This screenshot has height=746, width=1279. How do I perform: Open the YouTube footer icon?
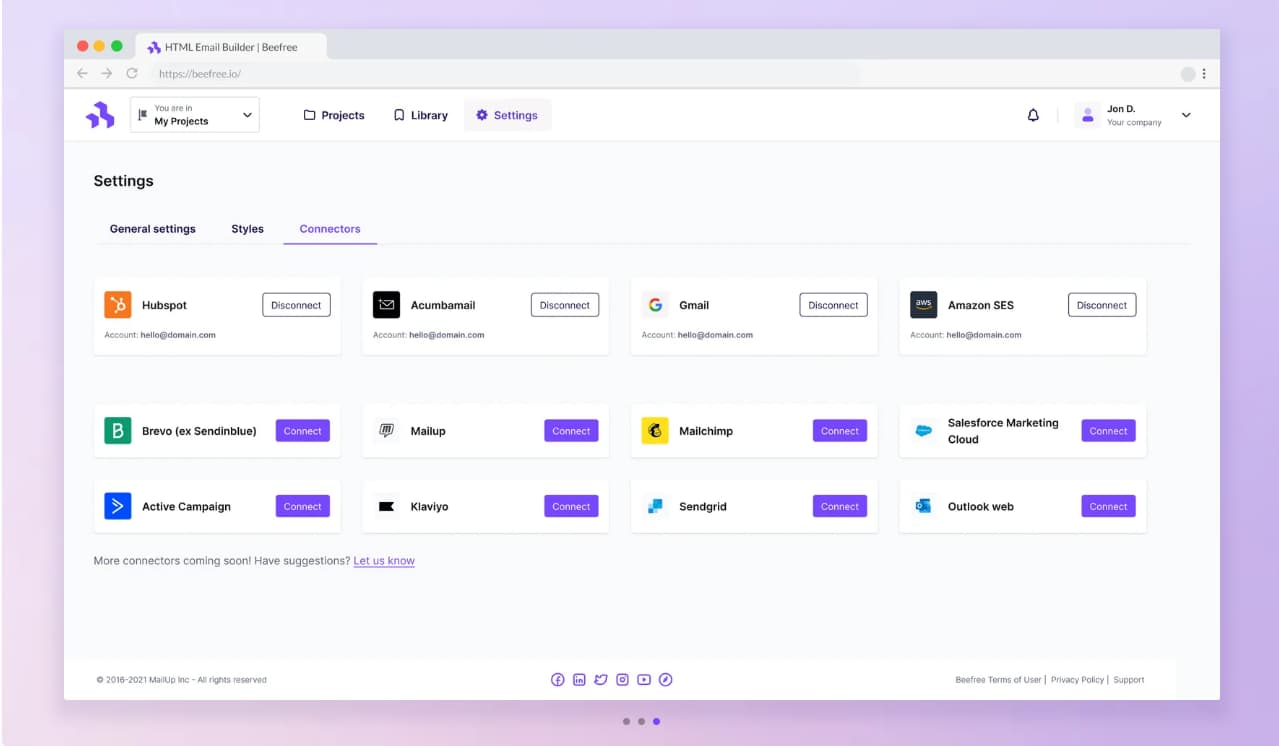pyautogui.click(x=644, y=680)
